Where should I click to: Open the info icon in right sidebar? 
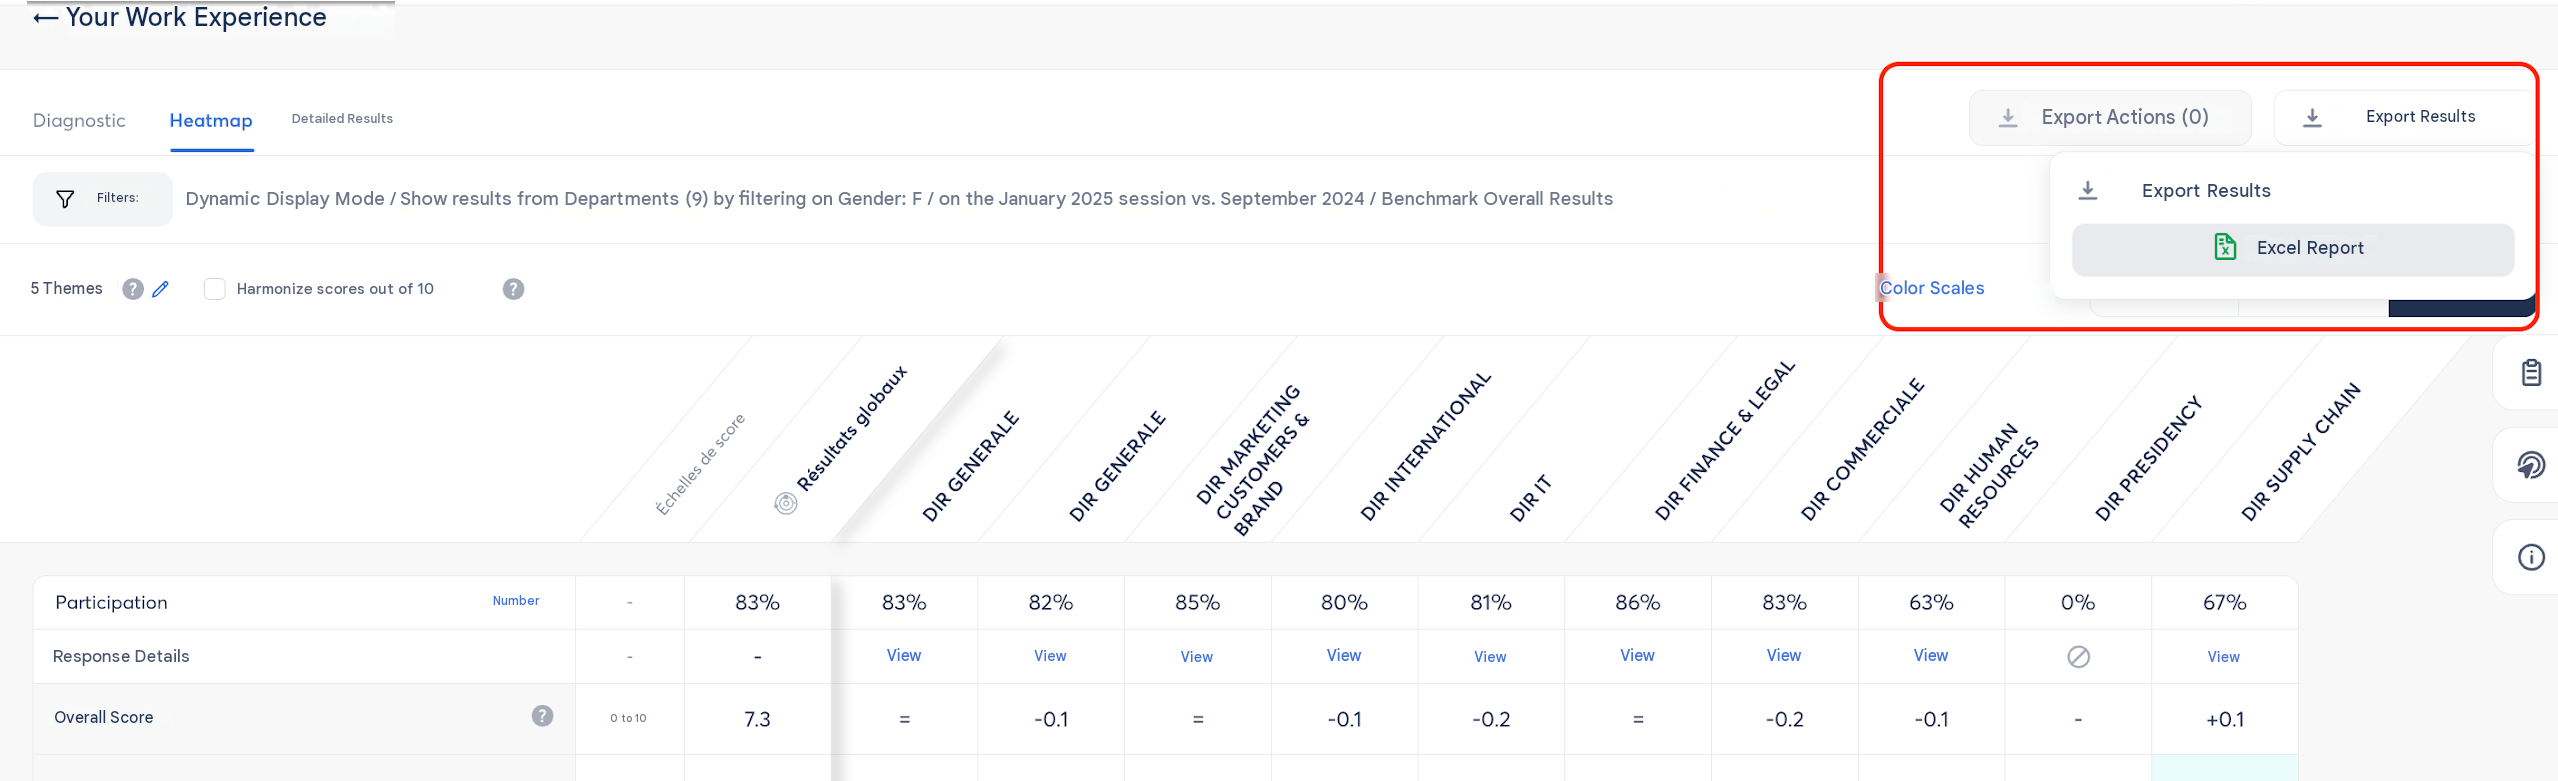[x=2531, y=557]
